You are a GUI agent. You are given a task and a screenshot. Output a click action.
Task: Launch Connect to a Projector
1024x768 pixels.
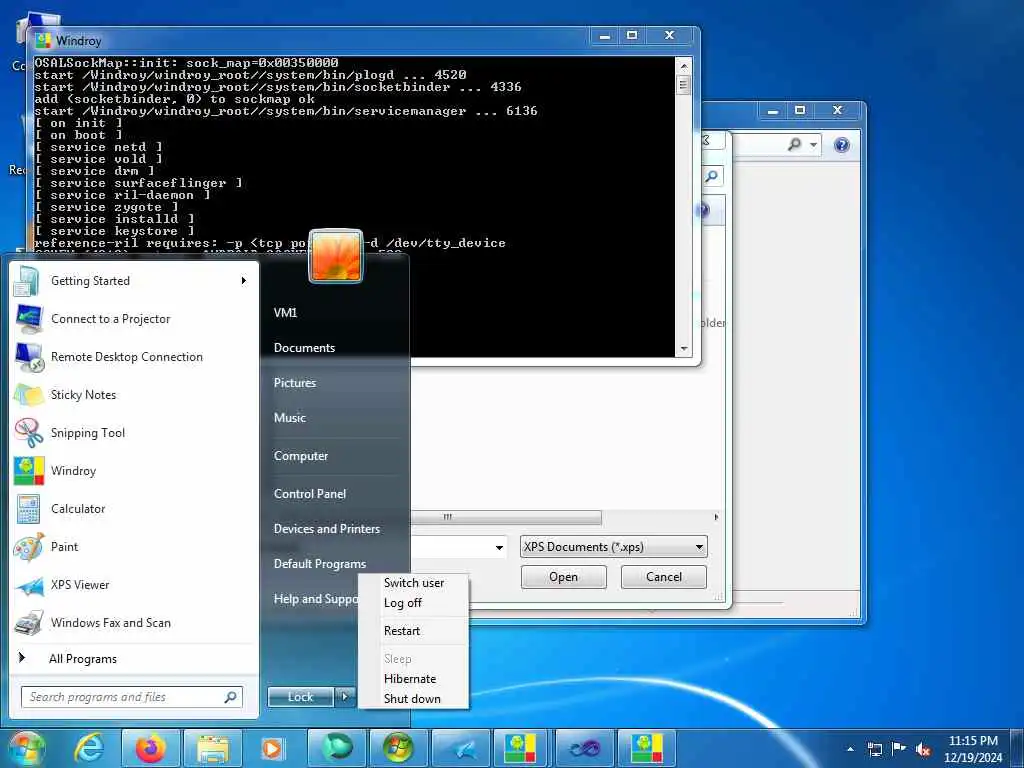(x=134, y=319)
